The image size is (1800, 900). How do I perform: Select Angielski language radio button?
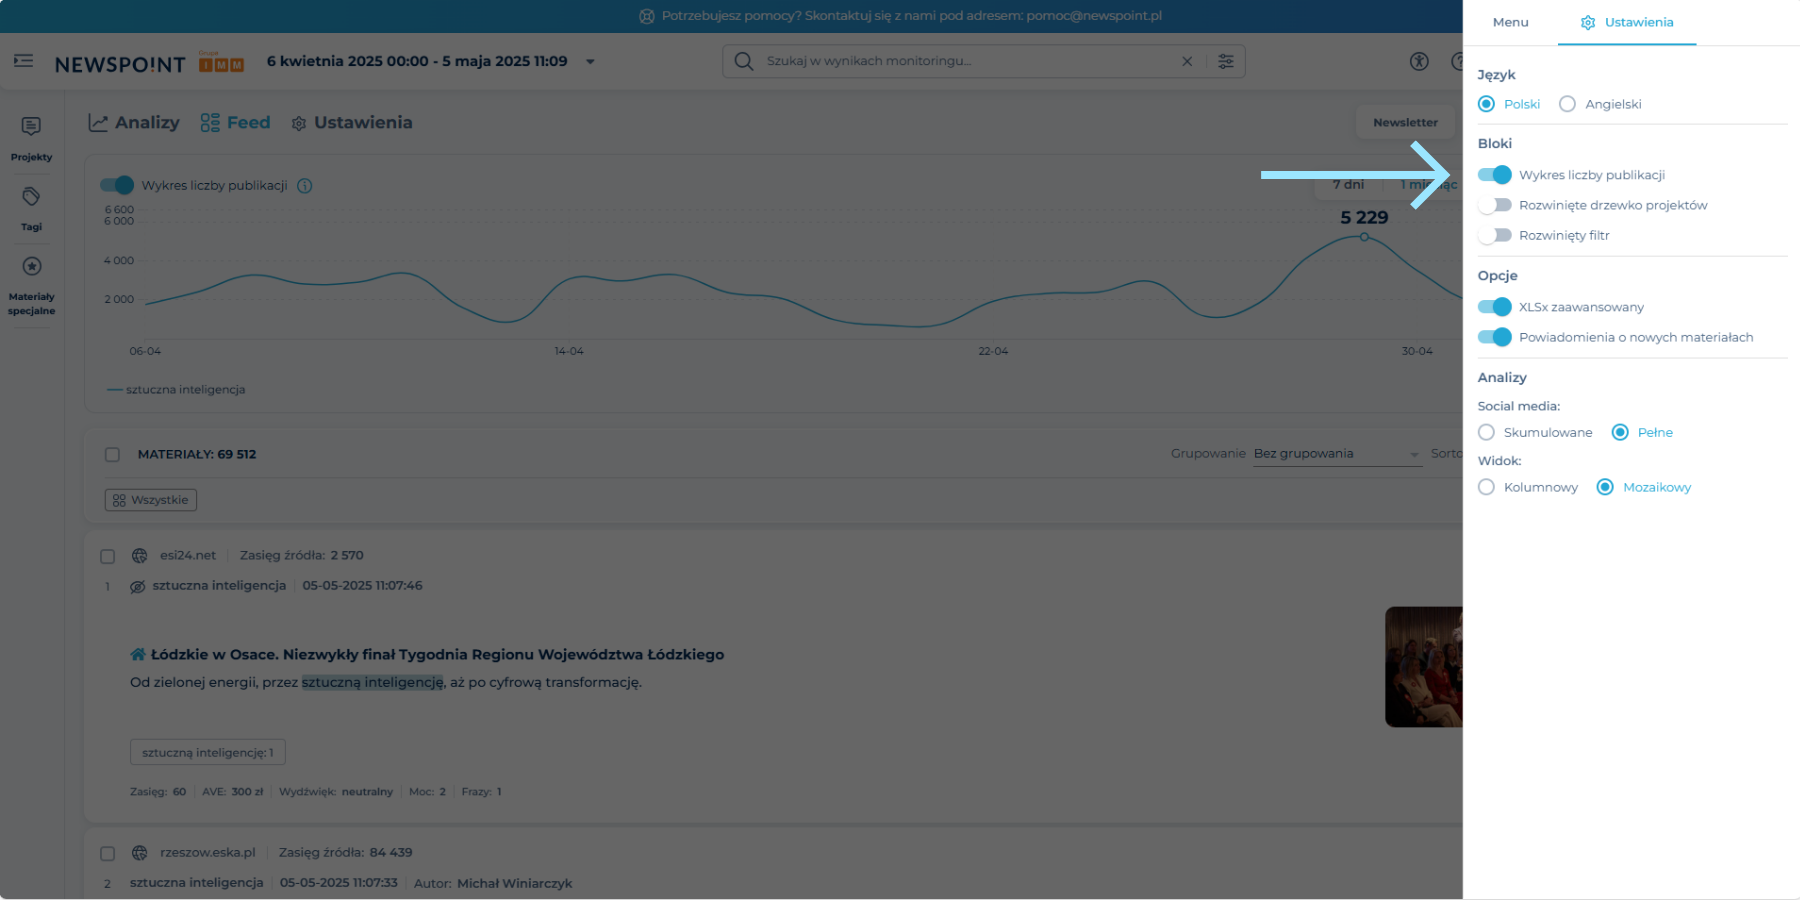1567,104
